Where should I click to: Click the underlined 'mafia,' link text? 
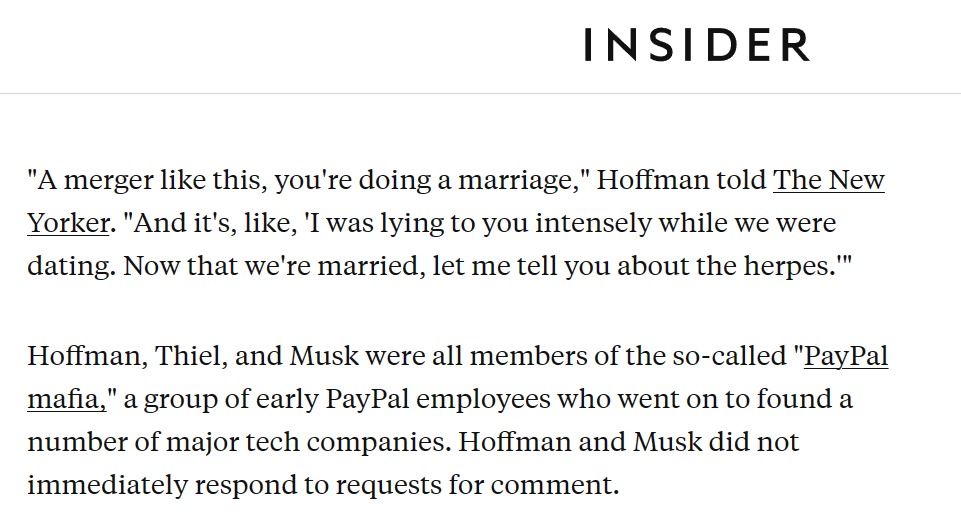pyautogui.click(x=67, y=400)
